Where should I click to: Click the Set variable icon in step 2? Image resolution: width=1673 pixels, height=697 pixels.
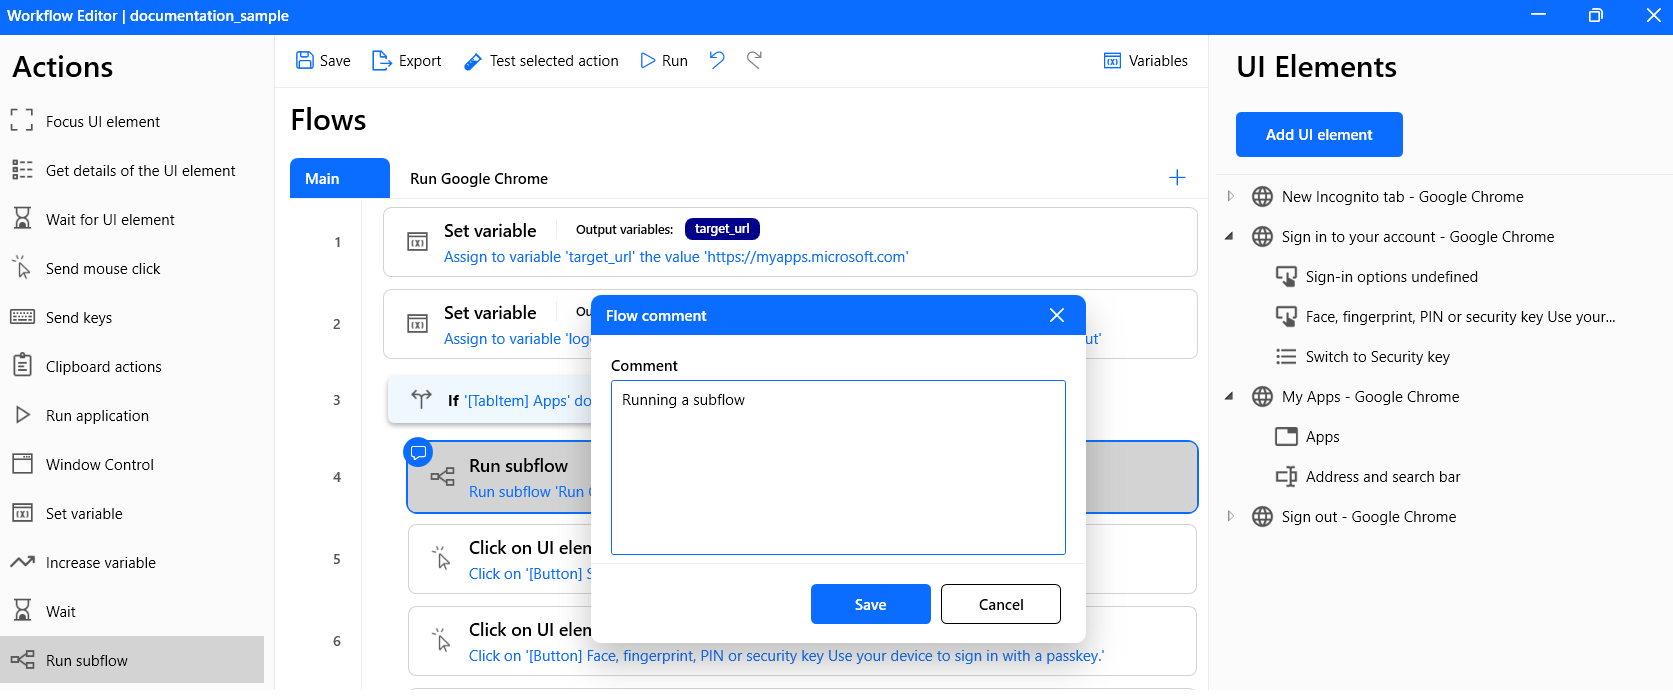[417, 324]
